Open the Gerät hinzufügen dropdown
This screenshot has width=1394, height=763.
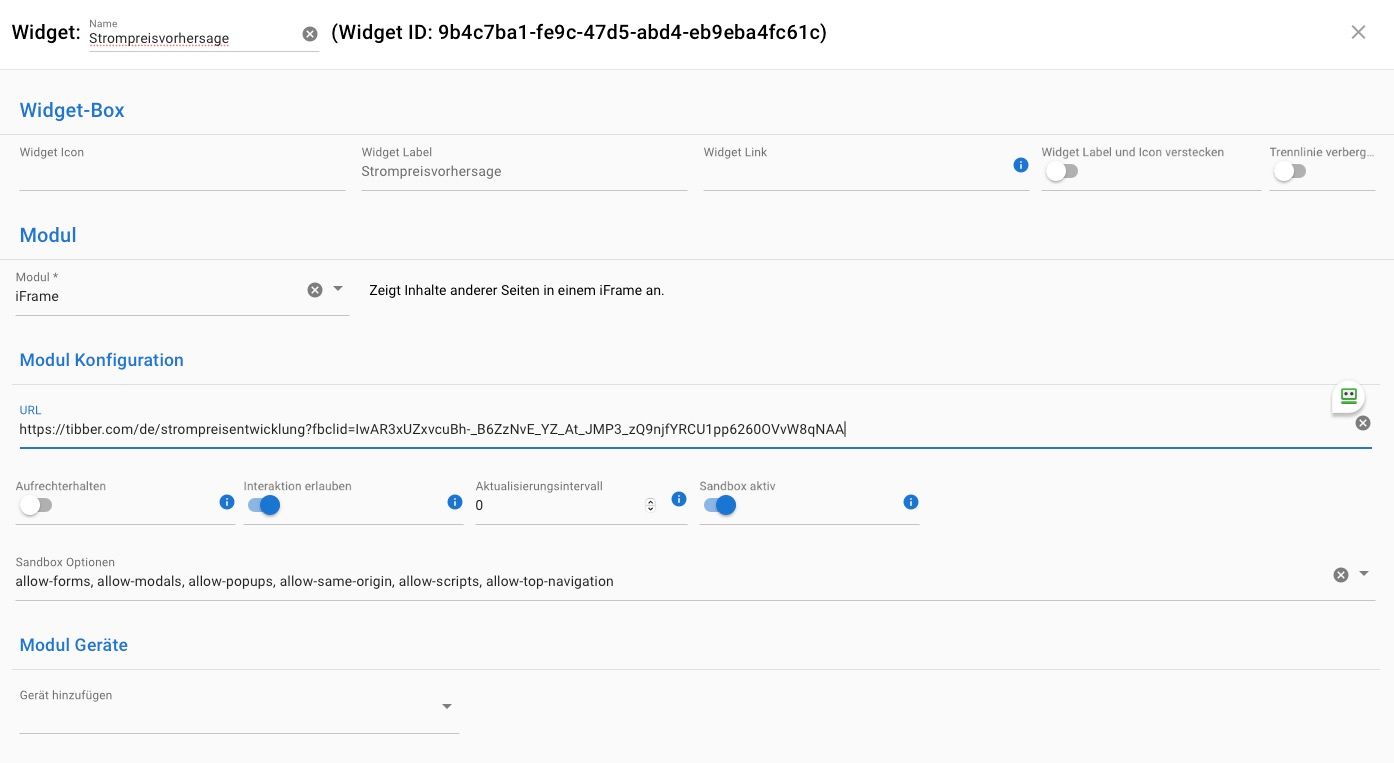click(x=447, y=707)
